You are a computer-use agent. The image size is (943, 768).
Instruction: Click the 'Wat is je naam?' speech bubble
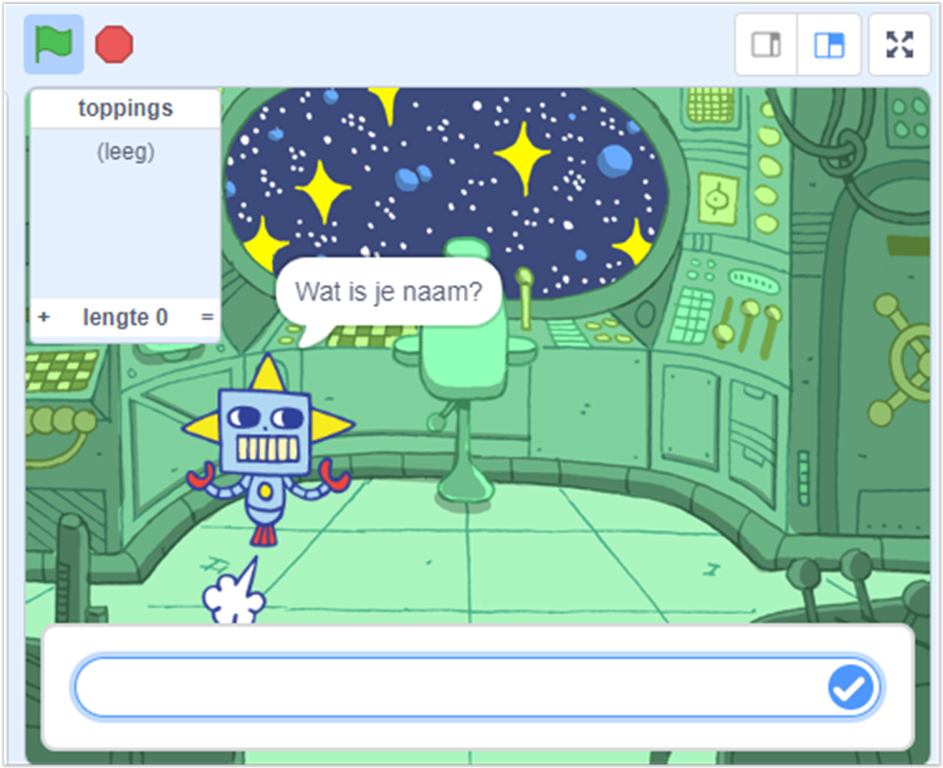pos(389,292)
